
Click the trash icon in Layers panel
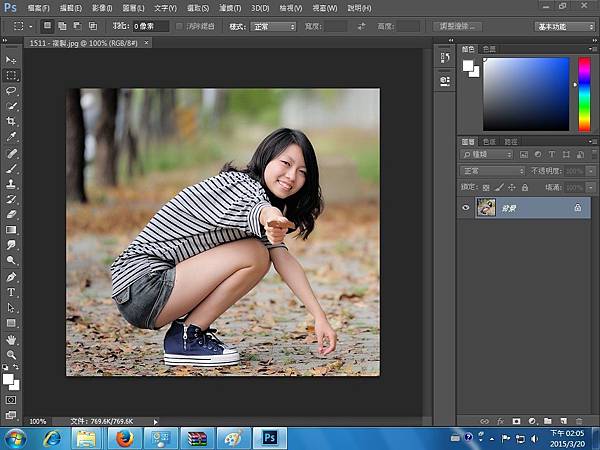579,421
